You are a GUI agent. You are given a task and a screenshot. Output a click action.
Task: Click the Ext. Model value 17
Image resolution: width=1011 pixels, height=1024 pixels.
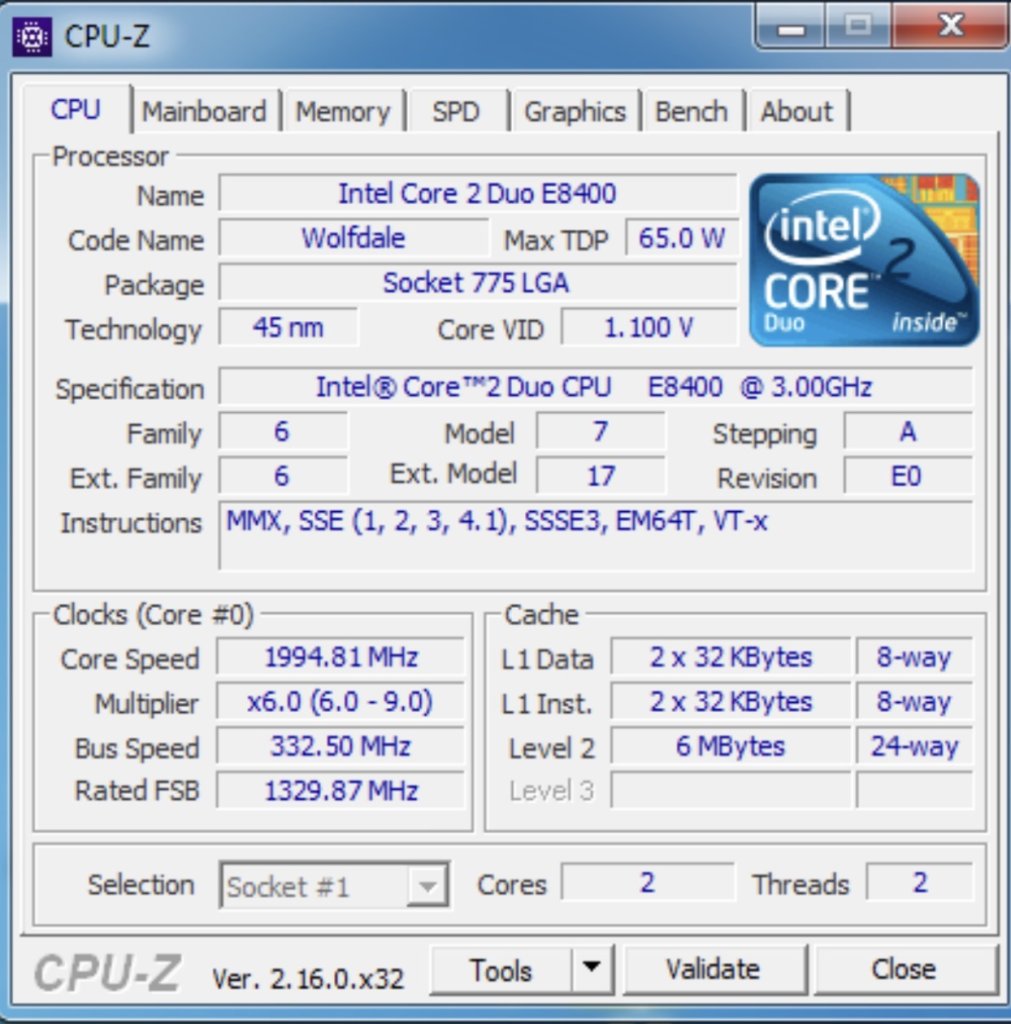[x=600, y=475]
